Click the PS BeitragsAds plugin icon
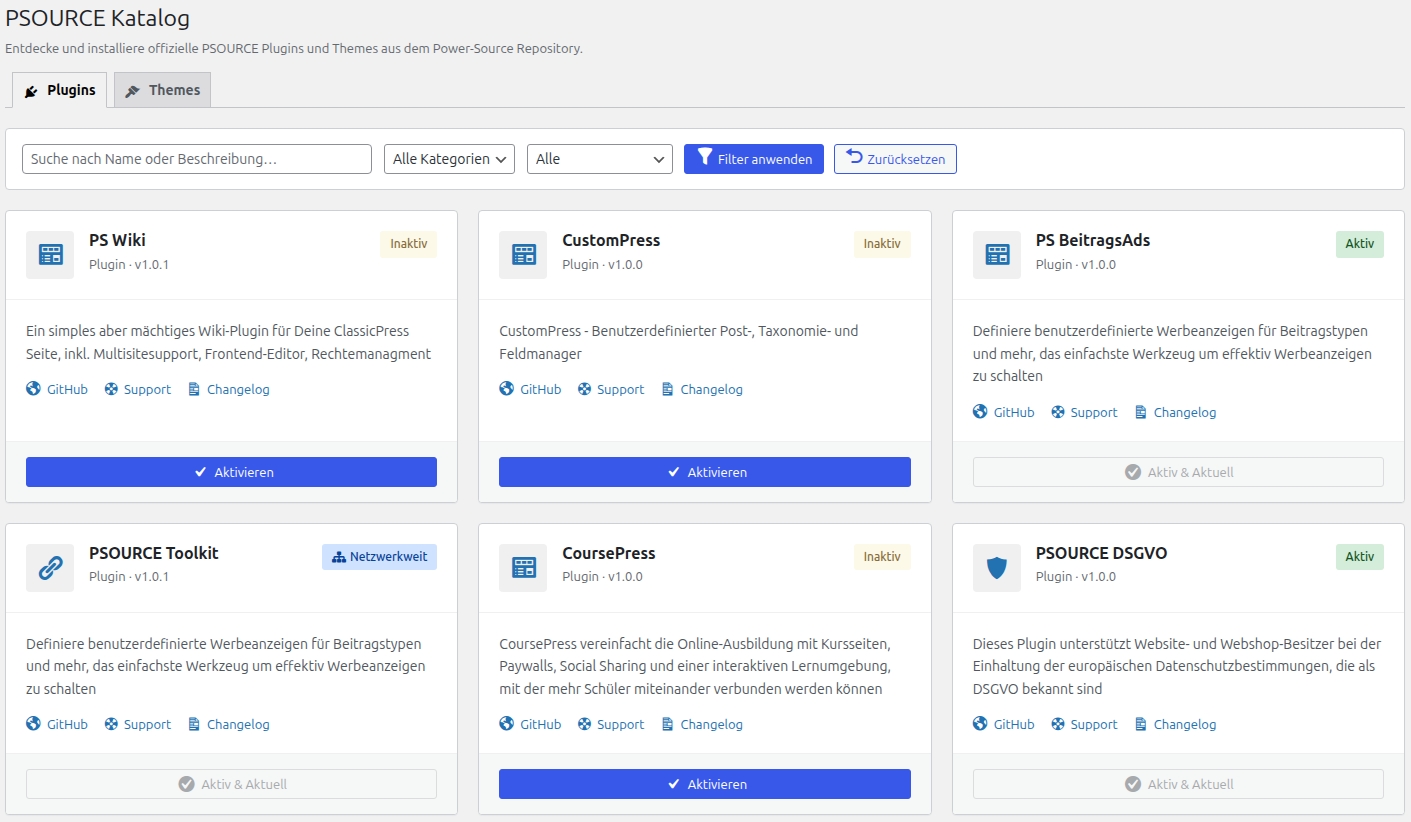 click(x=997, y=255)
